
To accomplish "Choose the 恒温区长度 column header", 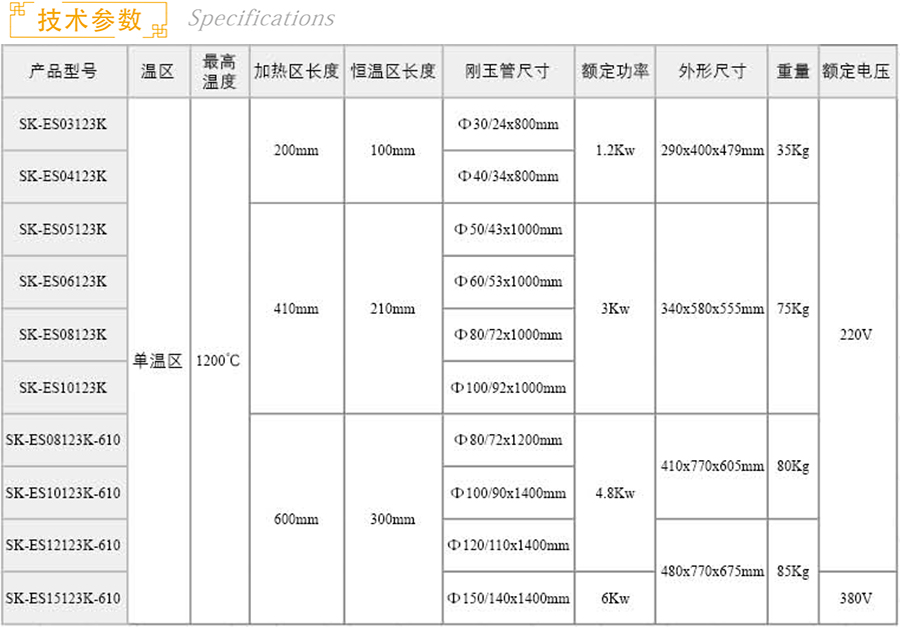I will pyautogui.click(x=393, y=71).
